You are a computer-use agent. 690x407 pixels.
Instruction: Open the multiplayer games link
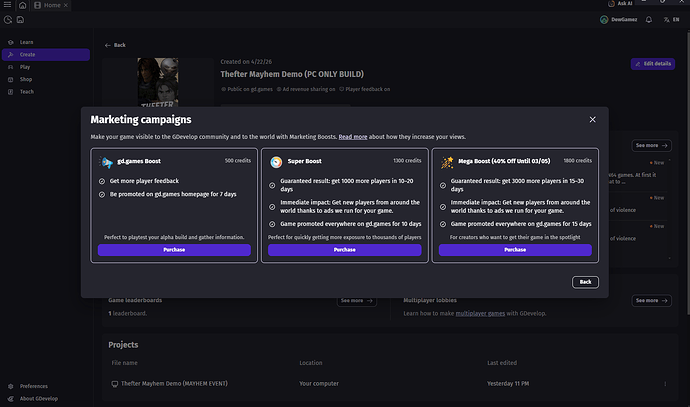[480, 314]
